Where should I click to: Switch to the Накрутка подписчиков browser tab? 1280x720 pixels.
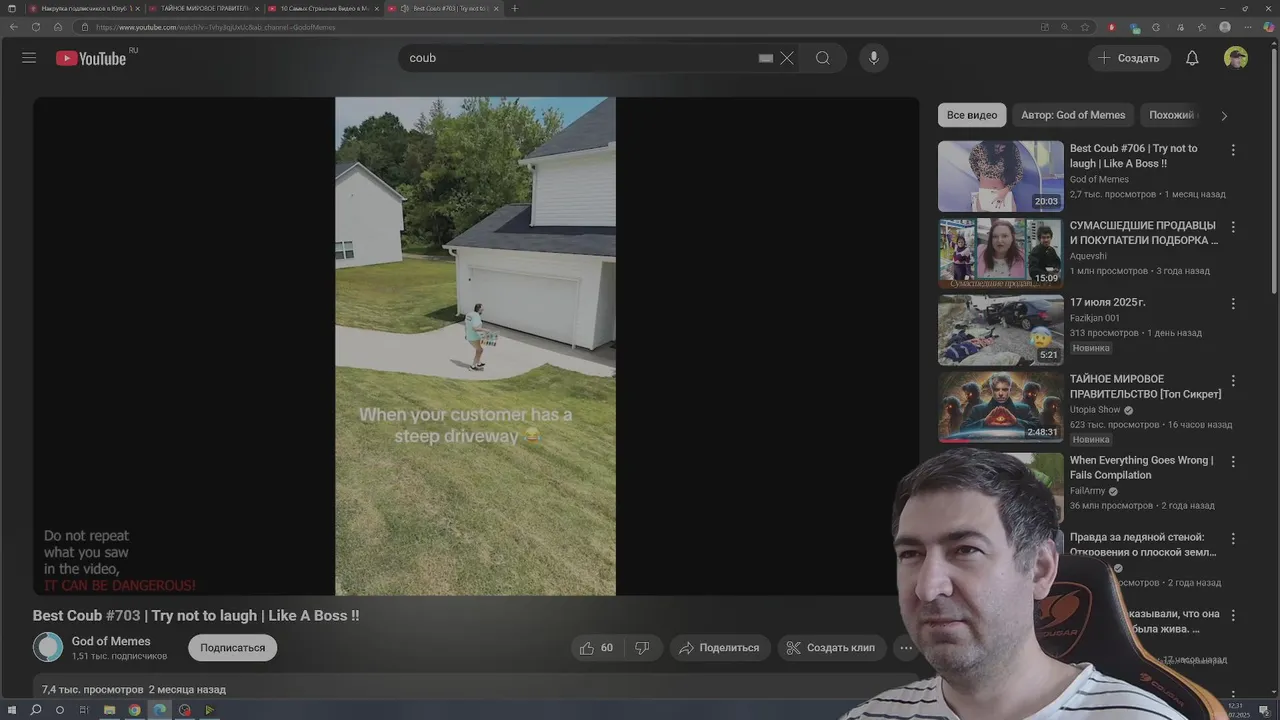(x=85, y=8)
